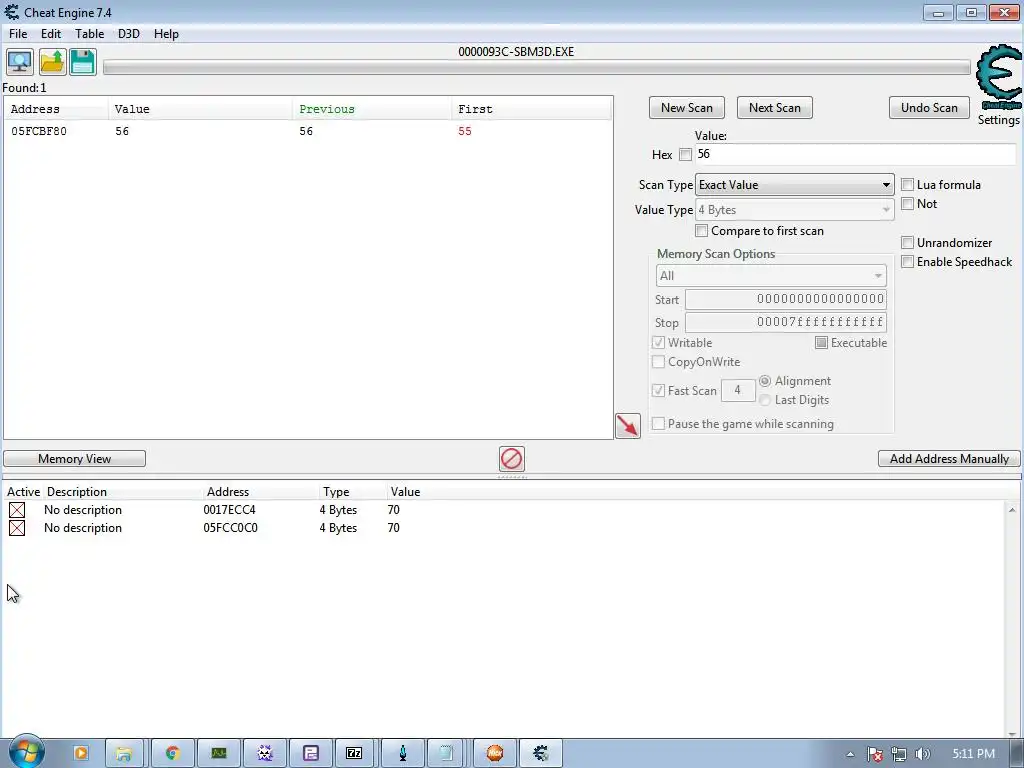Screen dimensions: 1024x768
Task: Click the network tray icon
Action: click(899, 754)
